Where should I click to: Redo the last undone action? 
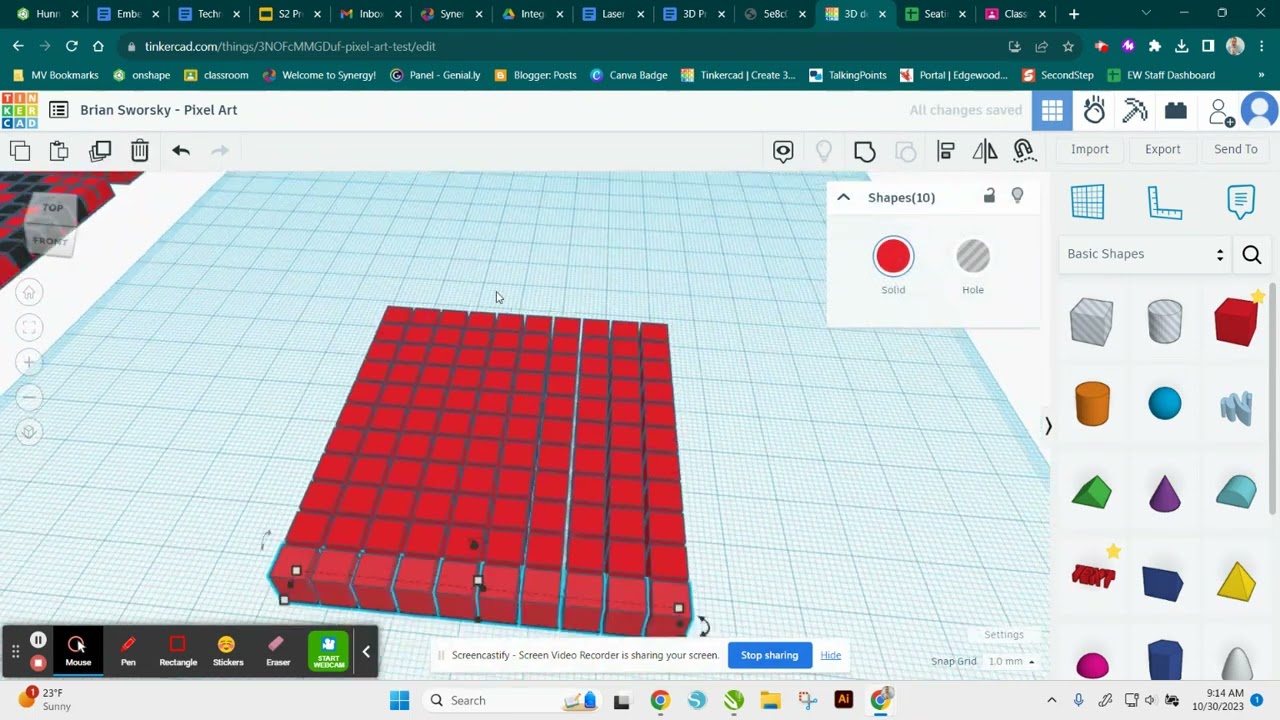tap(220, 151)
